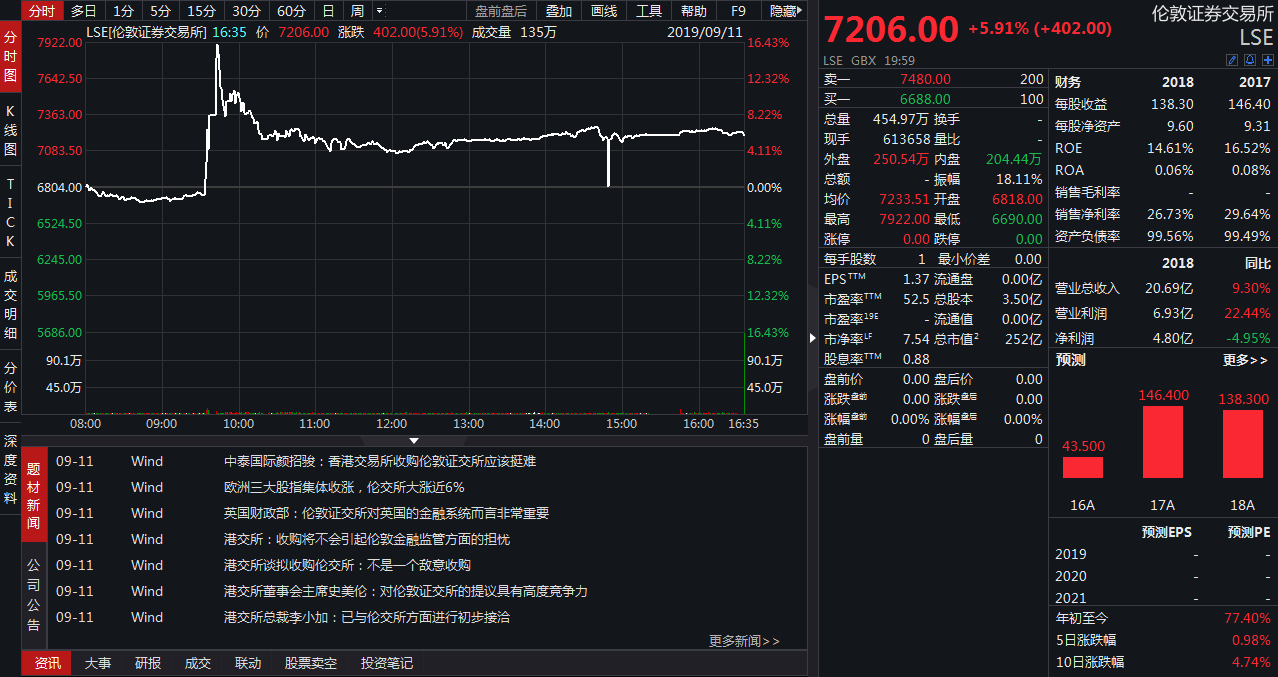1278x677 pixels.
Task: Select the 1分 interval
Action: tap(123, 11)
